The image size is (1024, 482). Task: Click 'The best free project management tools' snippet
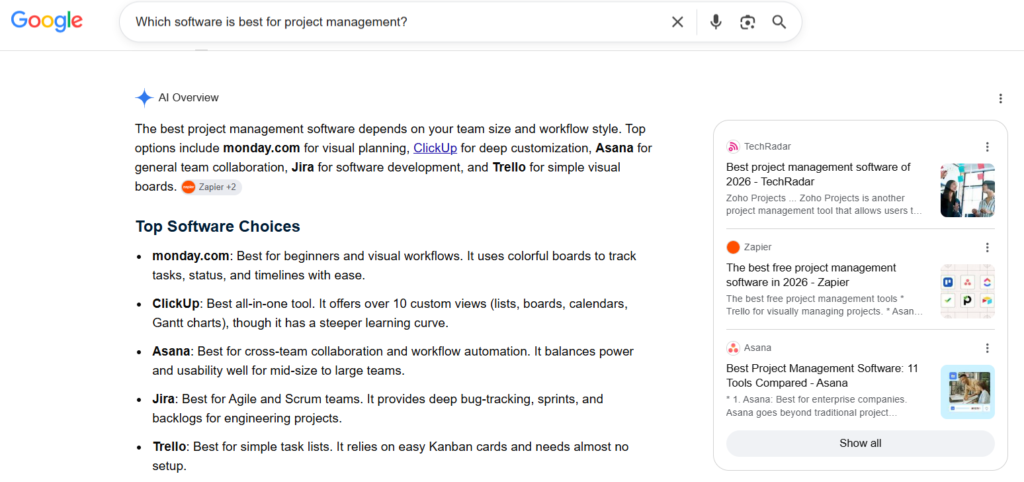pos(824,305)
